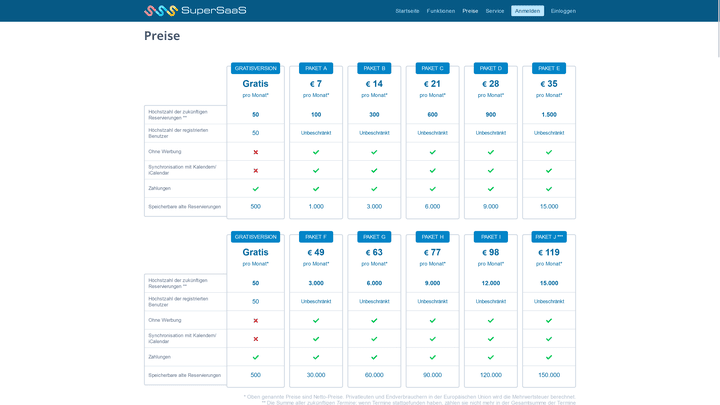Select Preise in the top navigation
Viewport: 720px width, 405px height.
point(470,11)
